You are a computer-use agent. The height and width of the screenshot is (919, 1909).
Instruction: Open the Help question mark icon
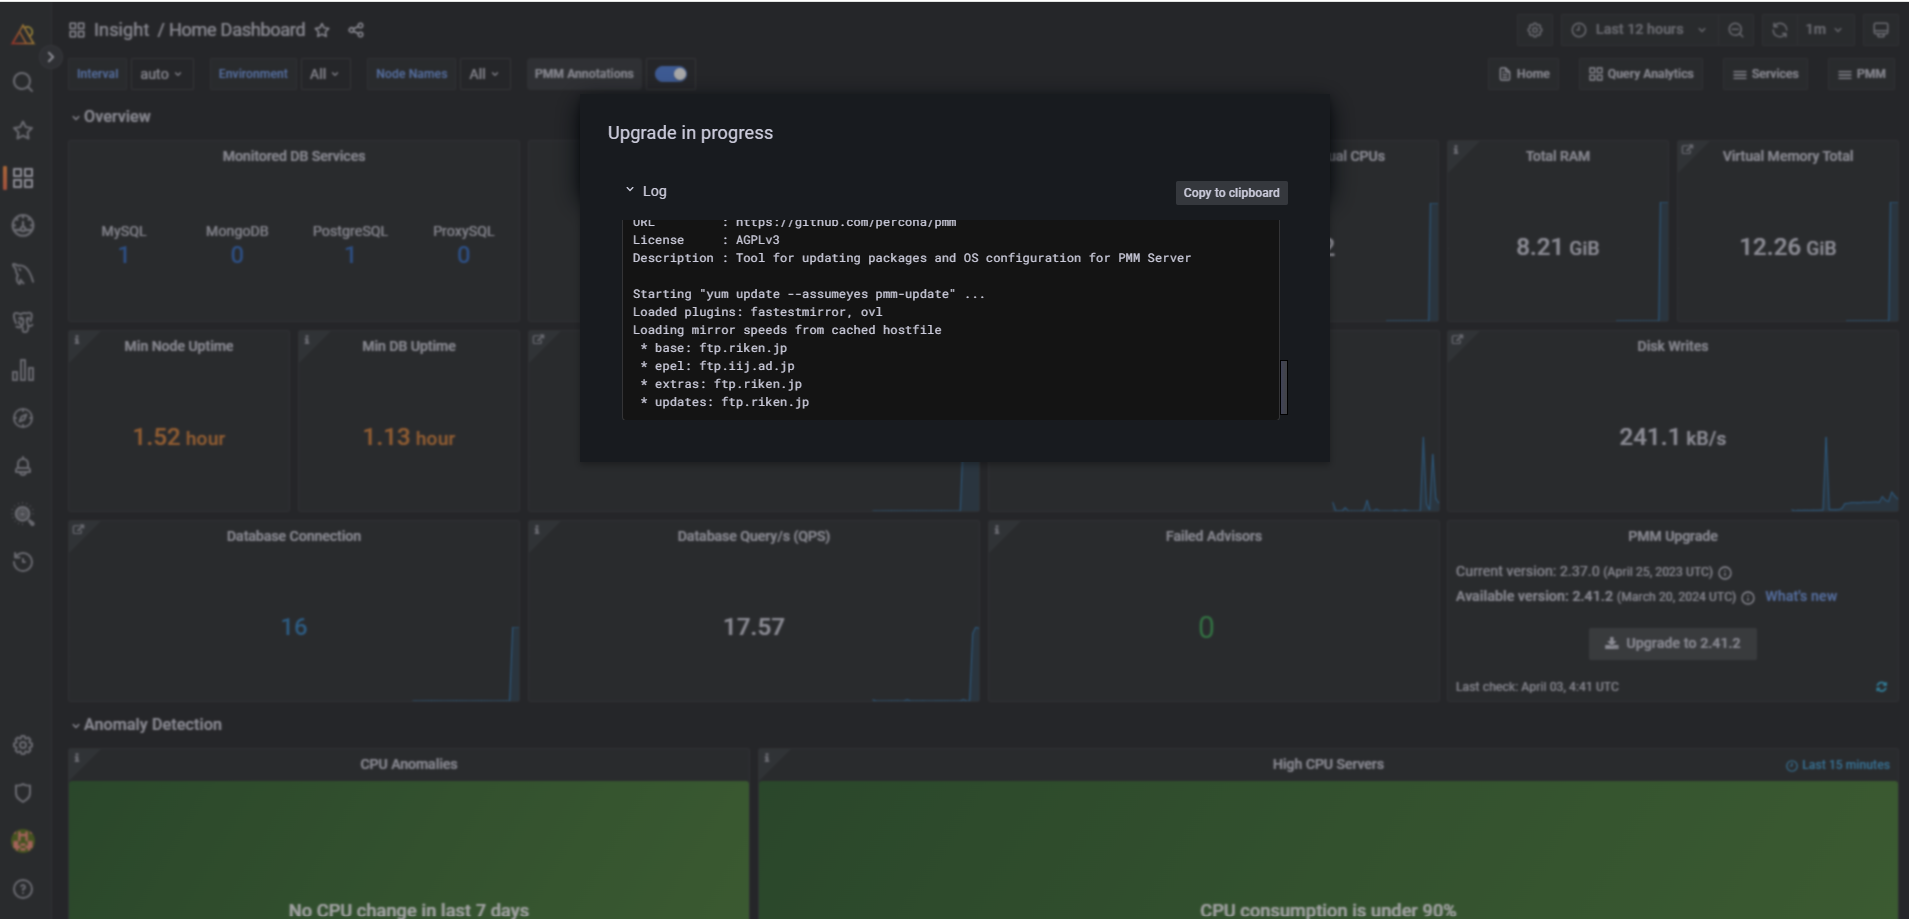23,889
